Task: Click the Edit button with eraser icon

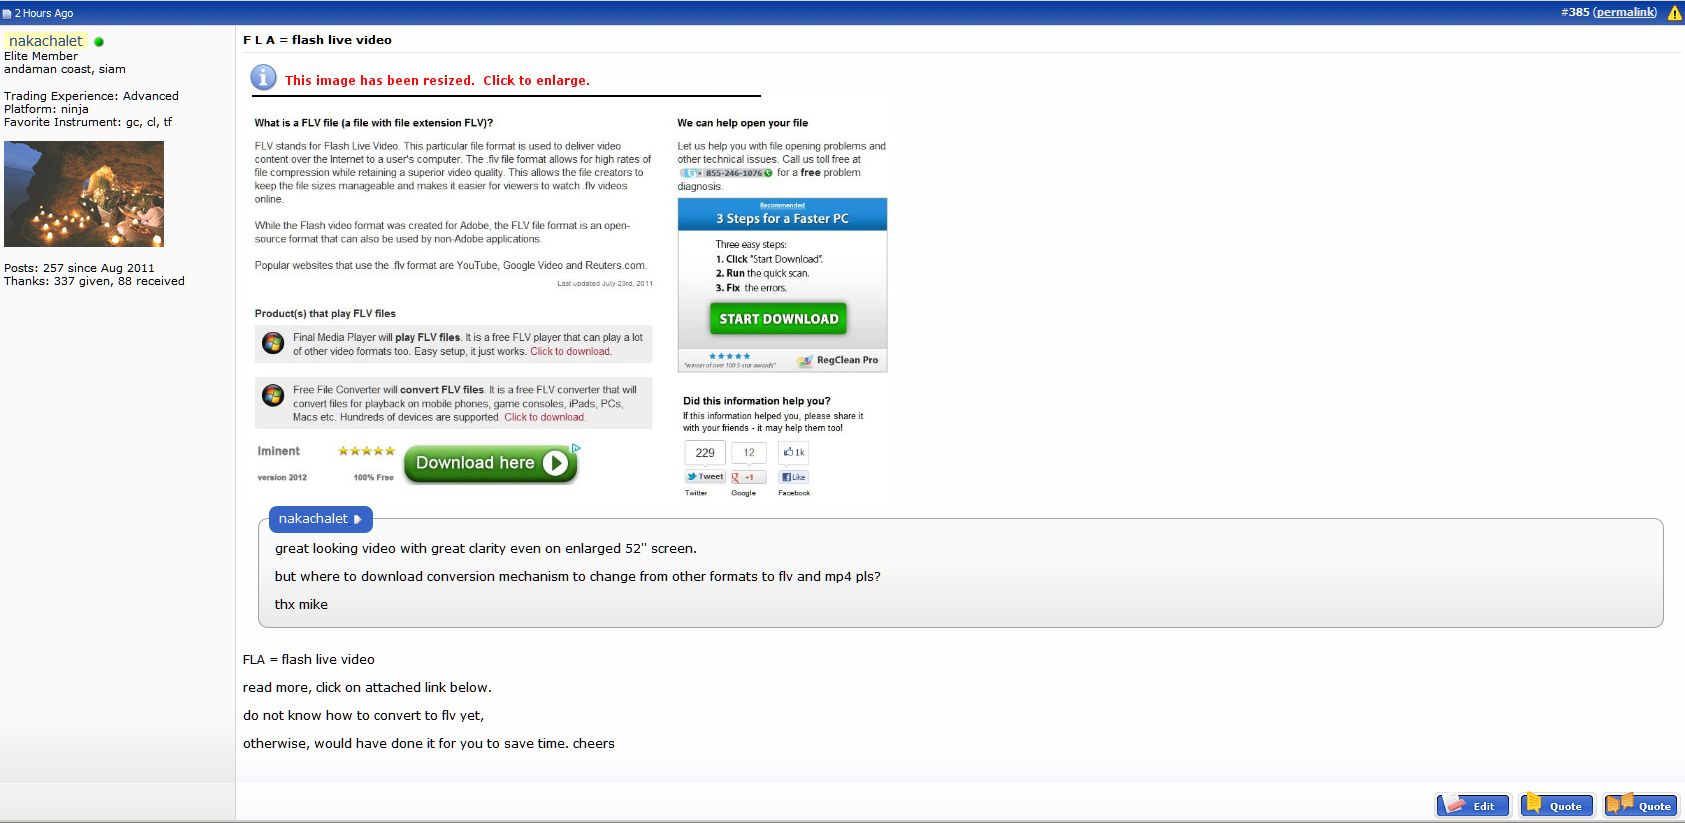Action: coord(1475,805)
